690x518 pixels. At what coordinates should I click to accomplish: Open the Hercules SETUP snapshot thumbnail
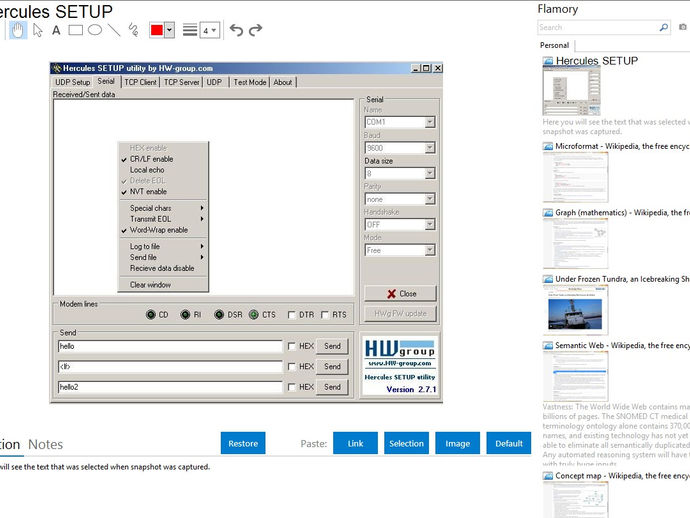pyautogui.click(x=571, y=91)
